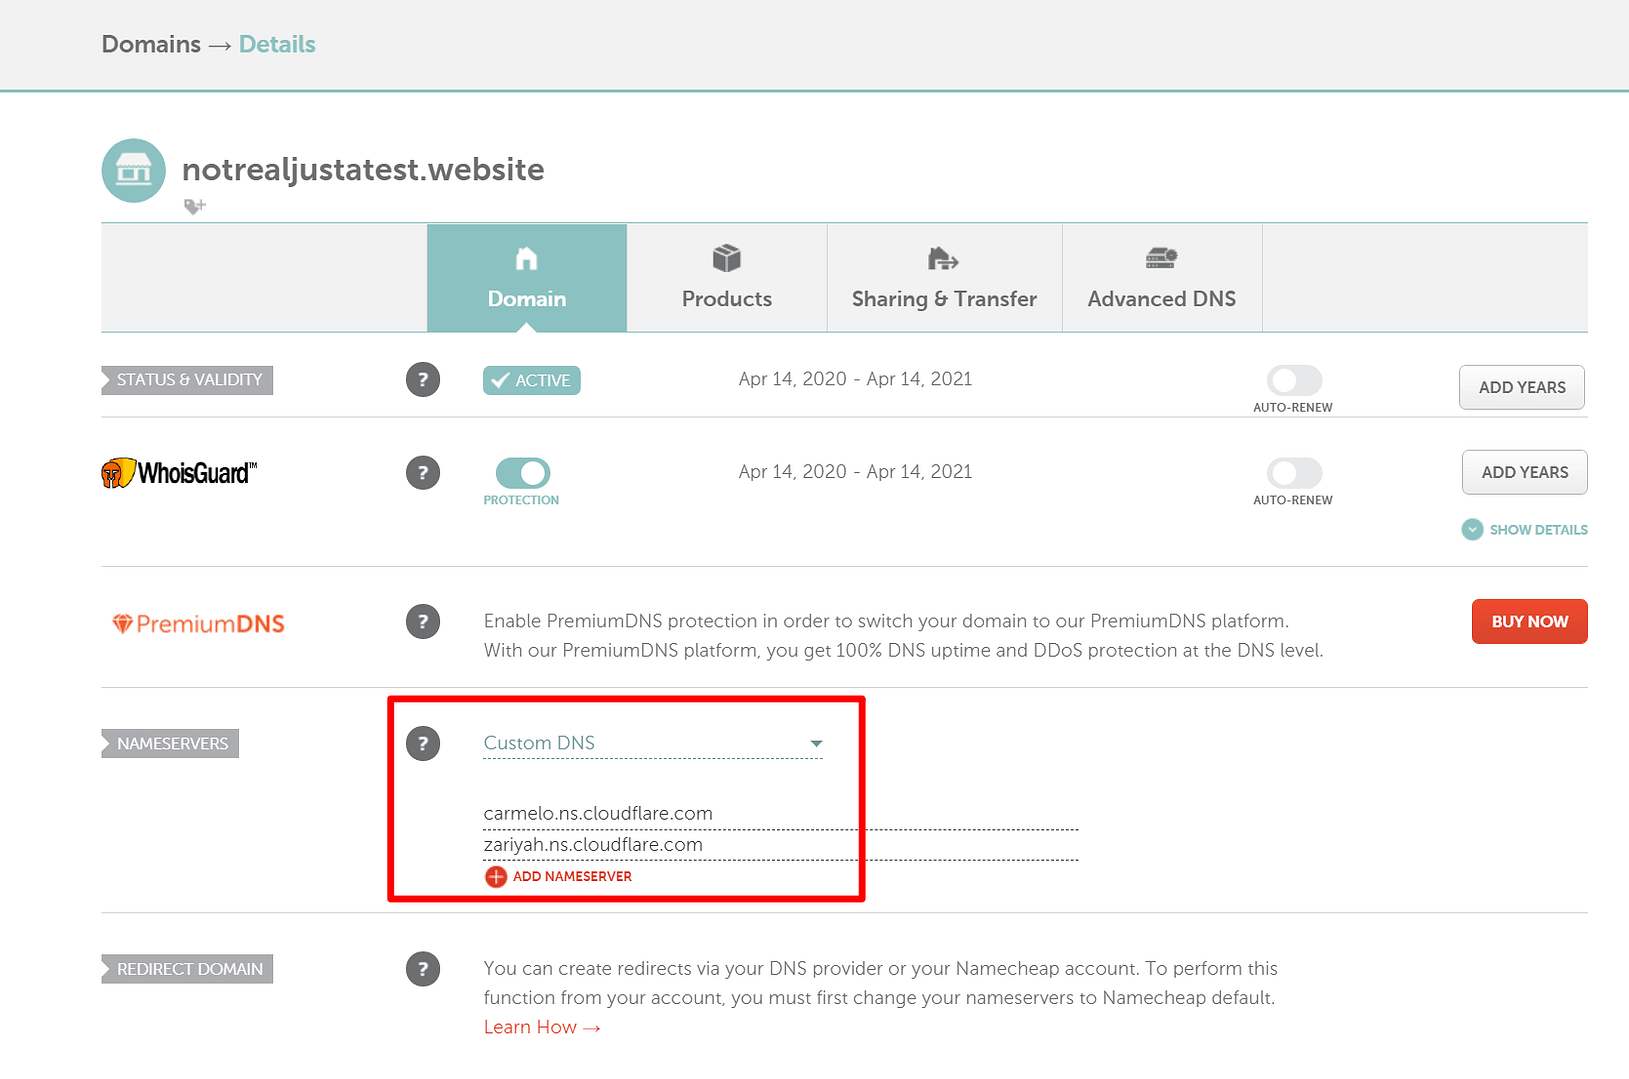Disable WhoisGuard protection
The image size is (1629, 1079).
[521, 474]
